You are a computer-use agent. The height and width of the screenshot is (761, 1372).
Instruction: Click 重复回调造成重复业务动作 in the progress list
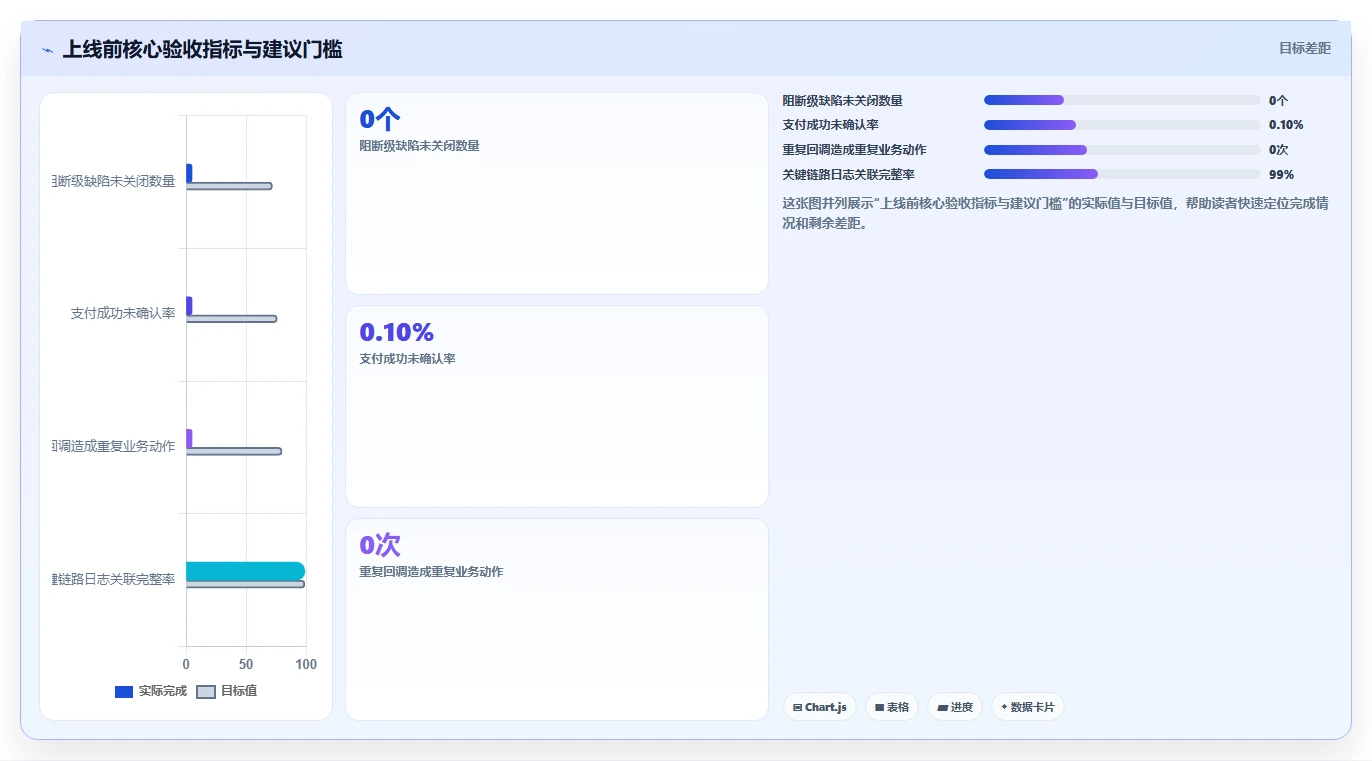pyautogui.click(x=854, y=150)
